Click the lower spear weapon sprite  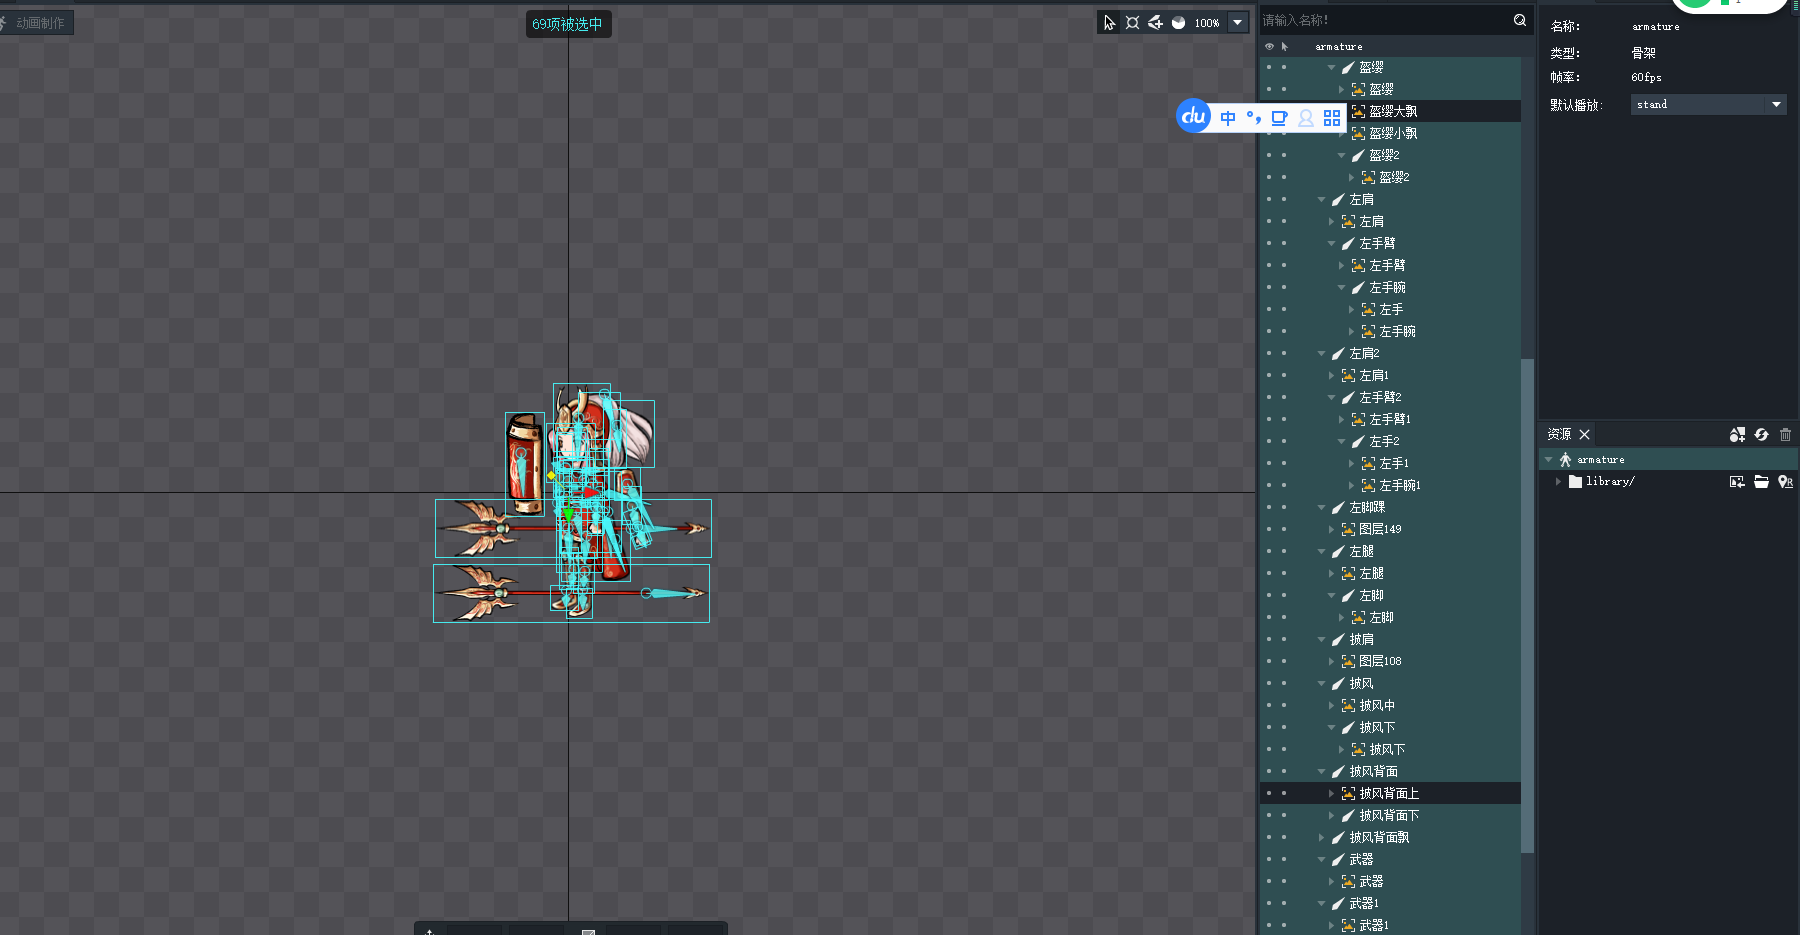571,593
